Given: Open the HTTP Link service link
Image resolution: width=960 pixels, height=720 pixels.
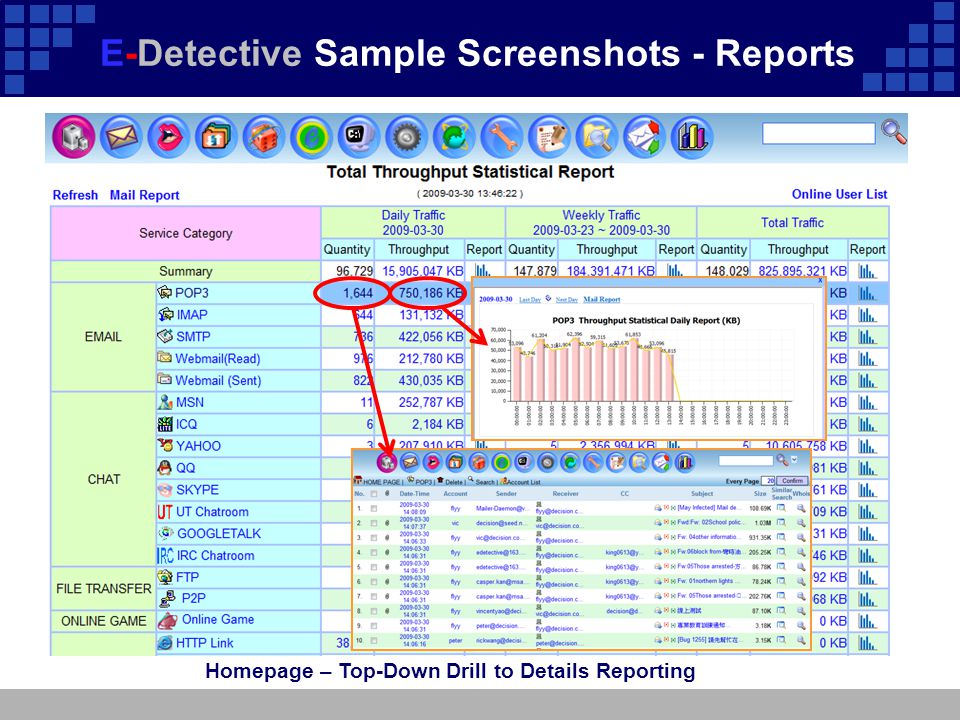Looking at the screenshot, I should 204,643.
